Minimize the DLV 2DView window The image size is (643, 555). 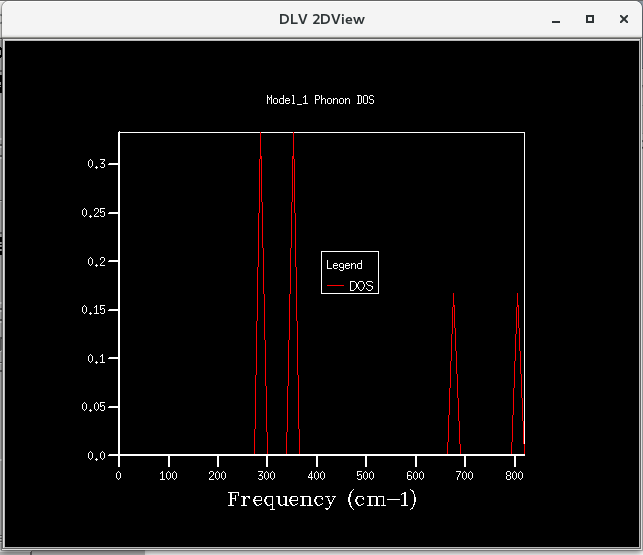coord(556,20)
